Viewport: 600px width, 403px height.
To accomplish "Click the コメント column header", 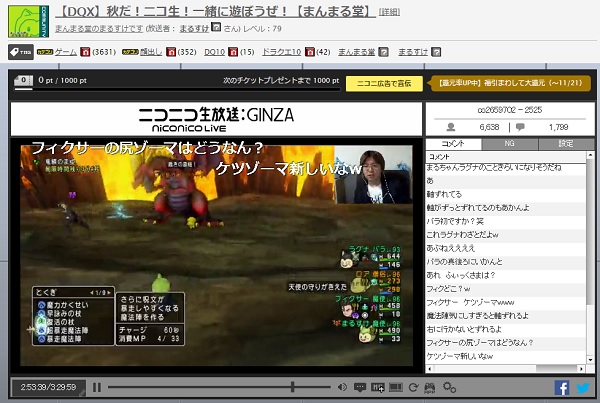I will click(x=506, y=157).
